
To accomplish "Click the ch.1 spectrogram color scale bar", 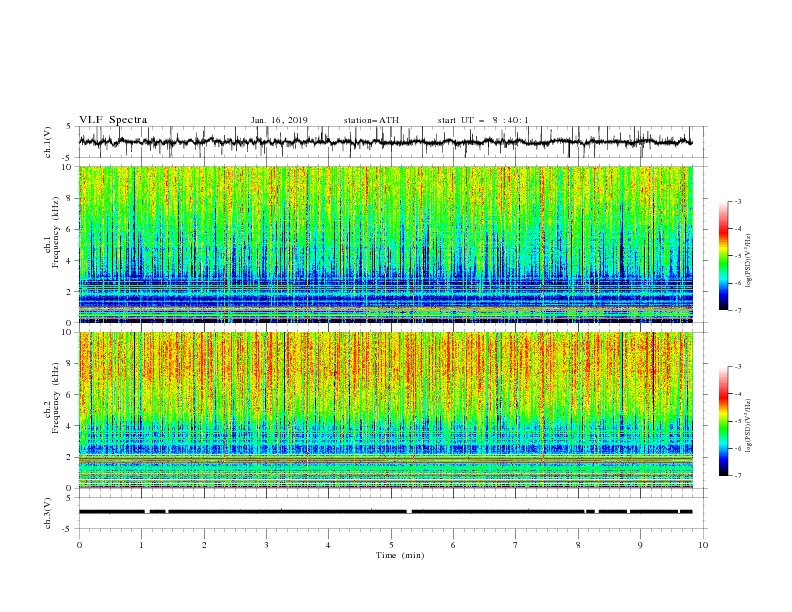I will click(723, 256).
